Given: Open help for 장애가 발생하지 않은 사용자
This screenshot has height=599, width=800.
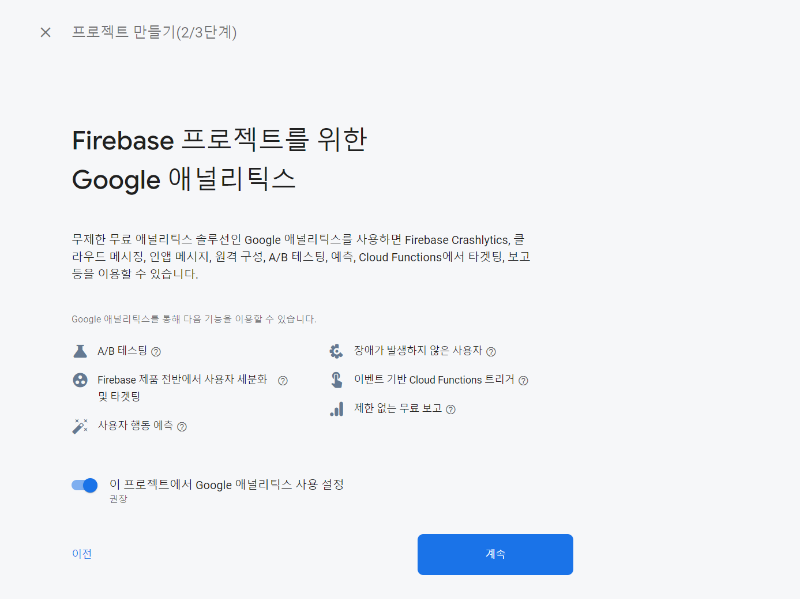Looking at the screenshot, I should click(x=491, y=352).
